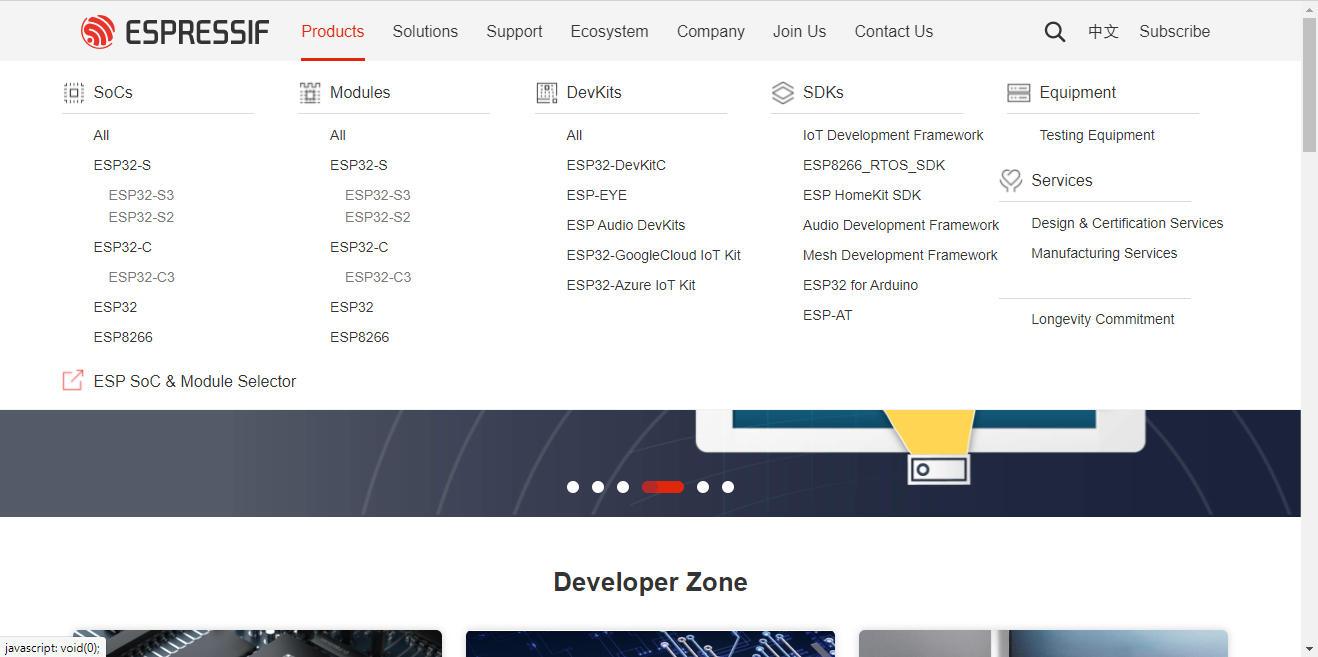Select All under the Modules column
The height and width of the screenshot is (657, 1318).
(x=337, y=135)
